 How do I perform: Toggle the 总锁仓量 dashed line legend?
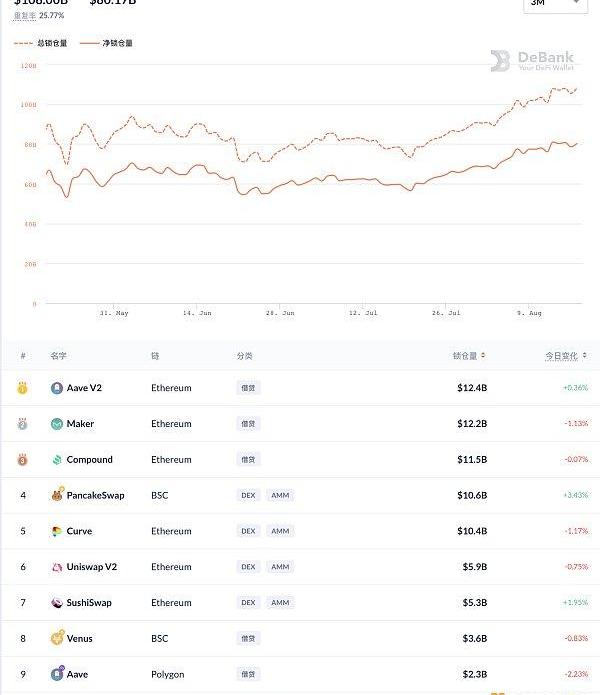[41, 44]
